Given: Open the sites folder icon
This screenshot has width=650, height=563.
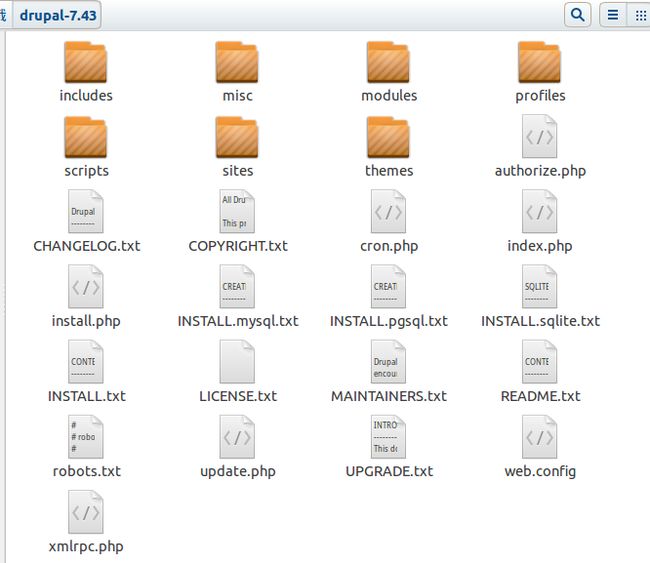Looking at the screenshot, I should (x=237, y=137).
